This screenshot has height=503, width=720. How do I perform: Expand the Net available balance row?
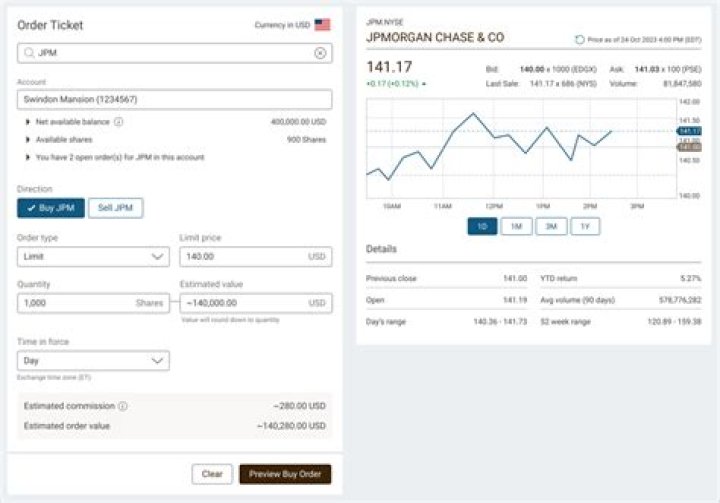[x=26, y=122]
